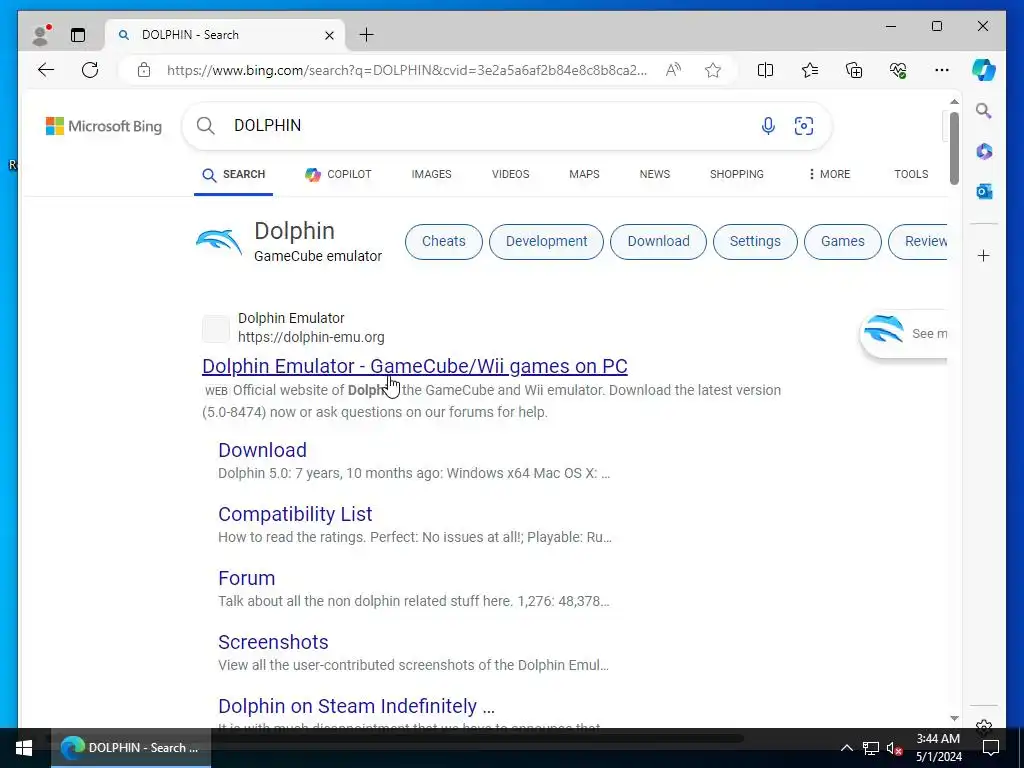The height and width of the screenshot is (768, 1024).
Task: Open split screen view
Action: point(765,70)
